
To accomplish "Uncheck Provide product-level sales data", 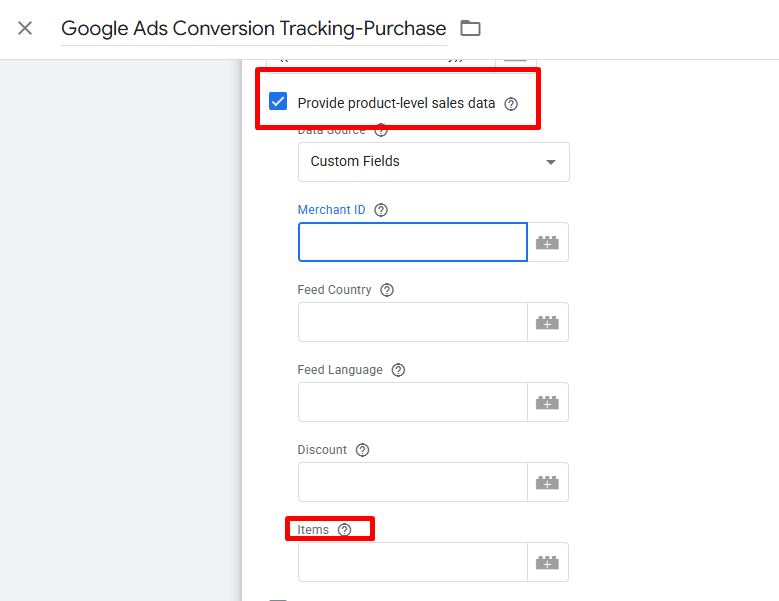I will pyautogui.click(x=278, y=102).
